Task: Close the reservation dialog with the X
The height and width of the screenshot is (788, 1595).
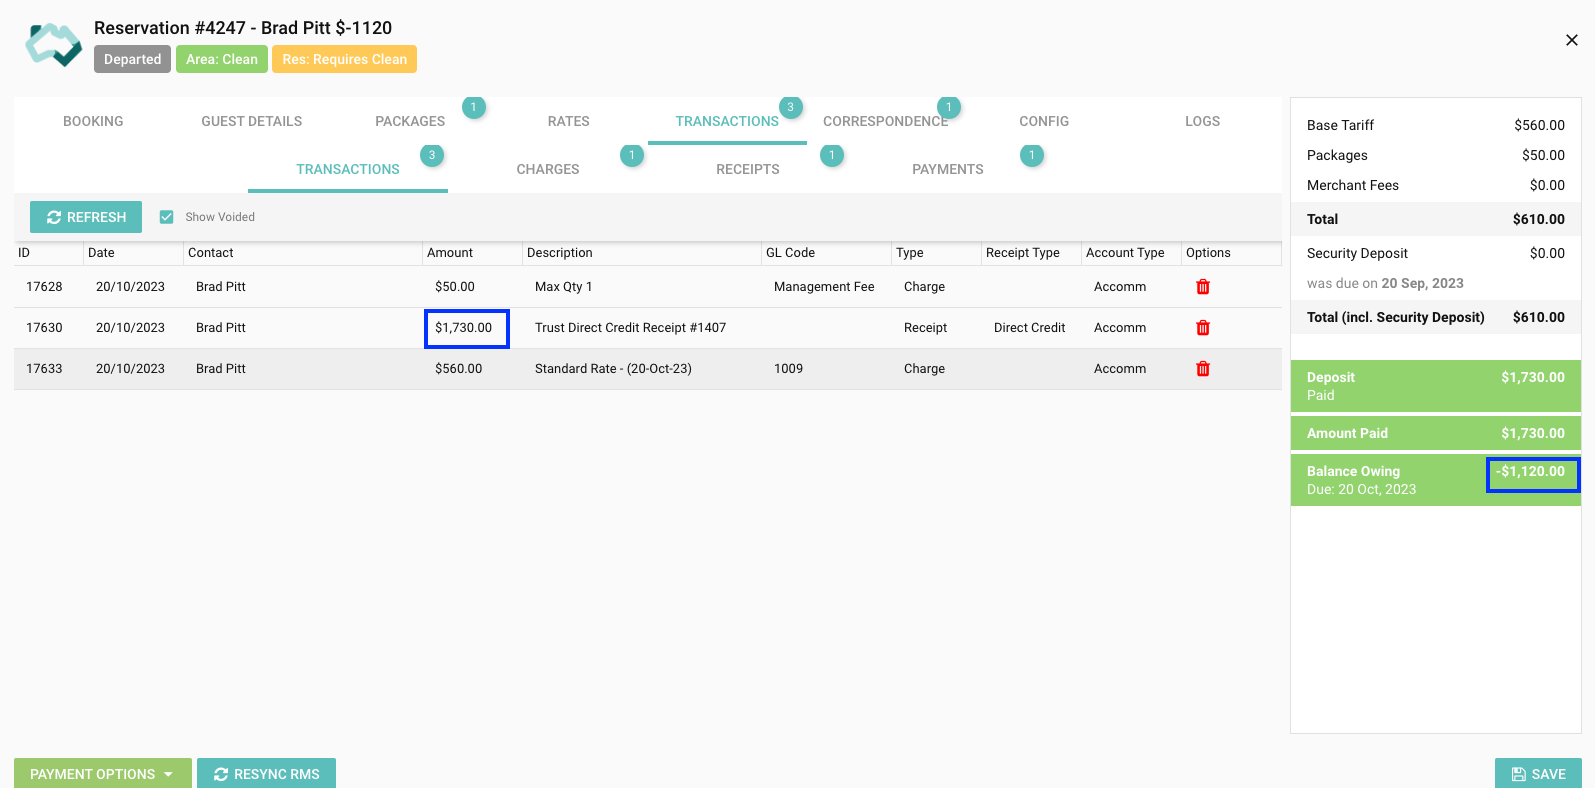Action: (1571, 40)
